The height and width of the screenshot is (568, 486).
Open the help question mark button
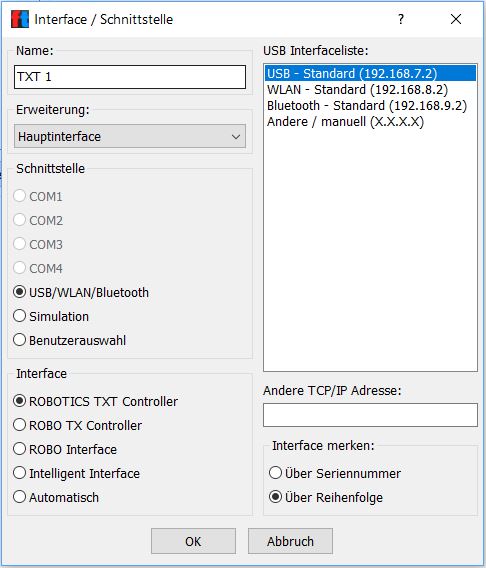pyautogui.click(x=401, y=19)
